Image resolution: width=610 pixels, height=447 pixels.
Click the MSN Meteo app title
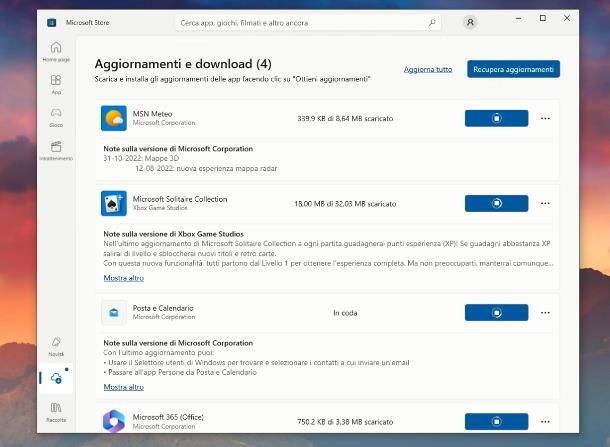[152, 114]
